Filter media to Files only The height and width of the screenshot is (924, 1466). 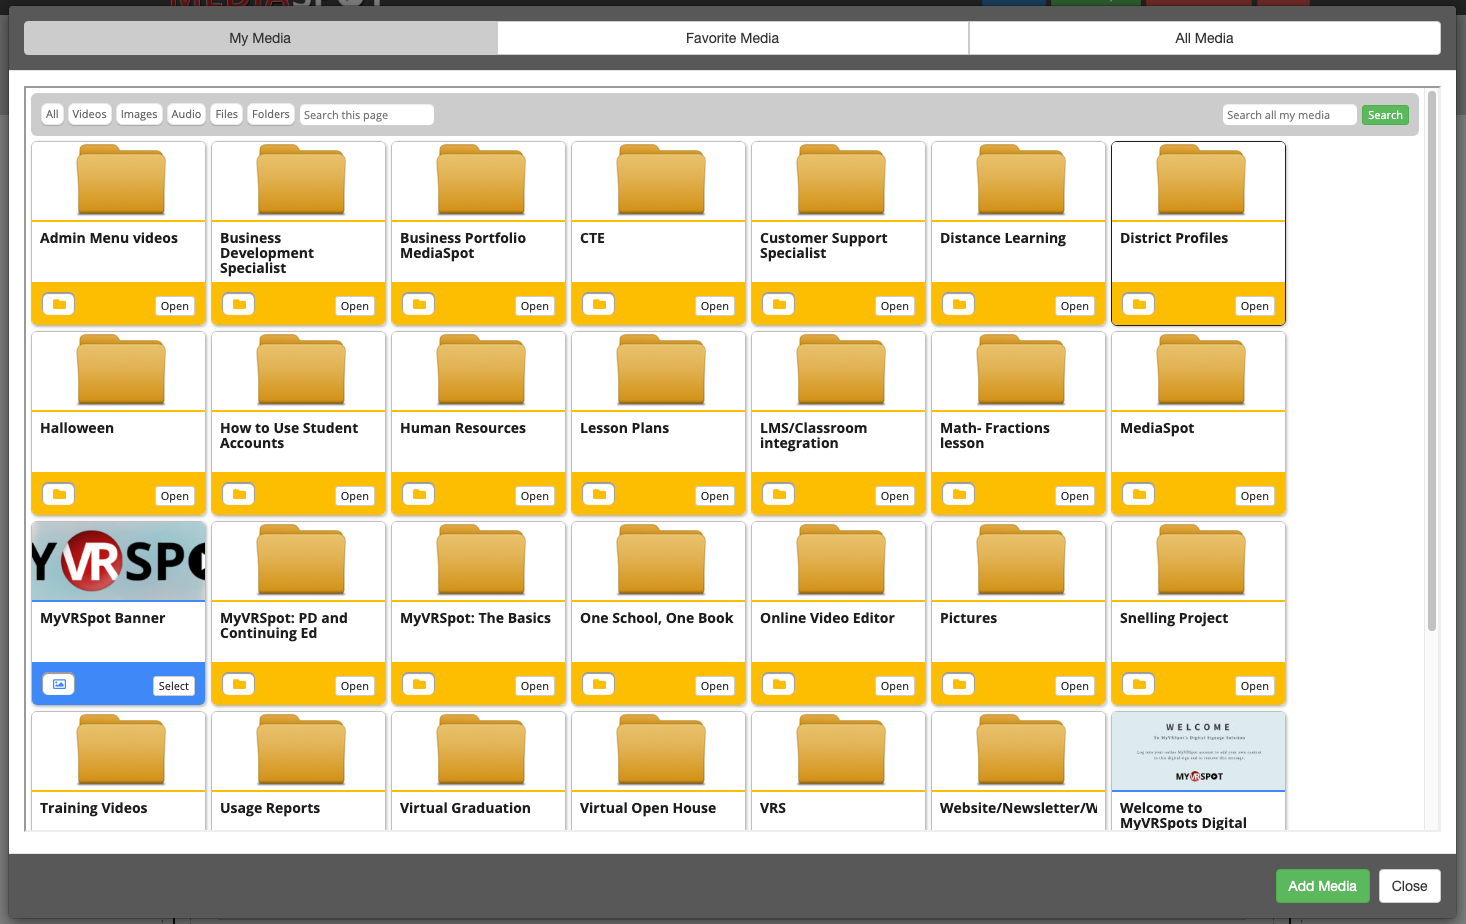[x=227, y=114]
